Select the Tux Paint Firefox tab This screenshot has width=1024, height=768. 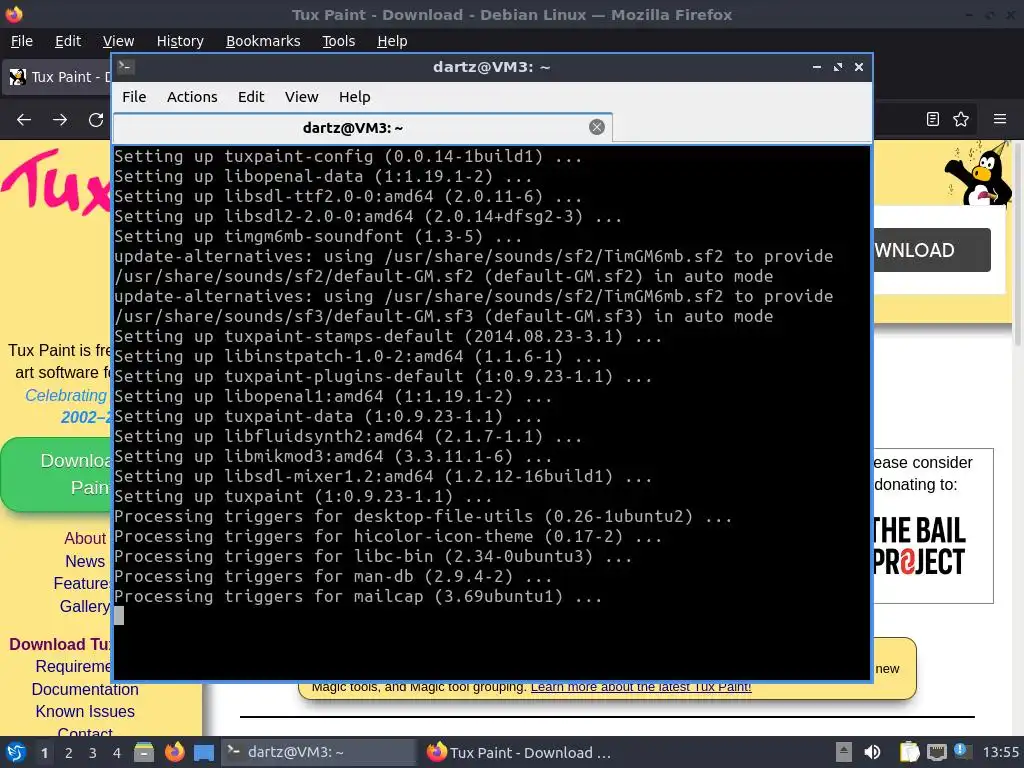pos(57,77)
